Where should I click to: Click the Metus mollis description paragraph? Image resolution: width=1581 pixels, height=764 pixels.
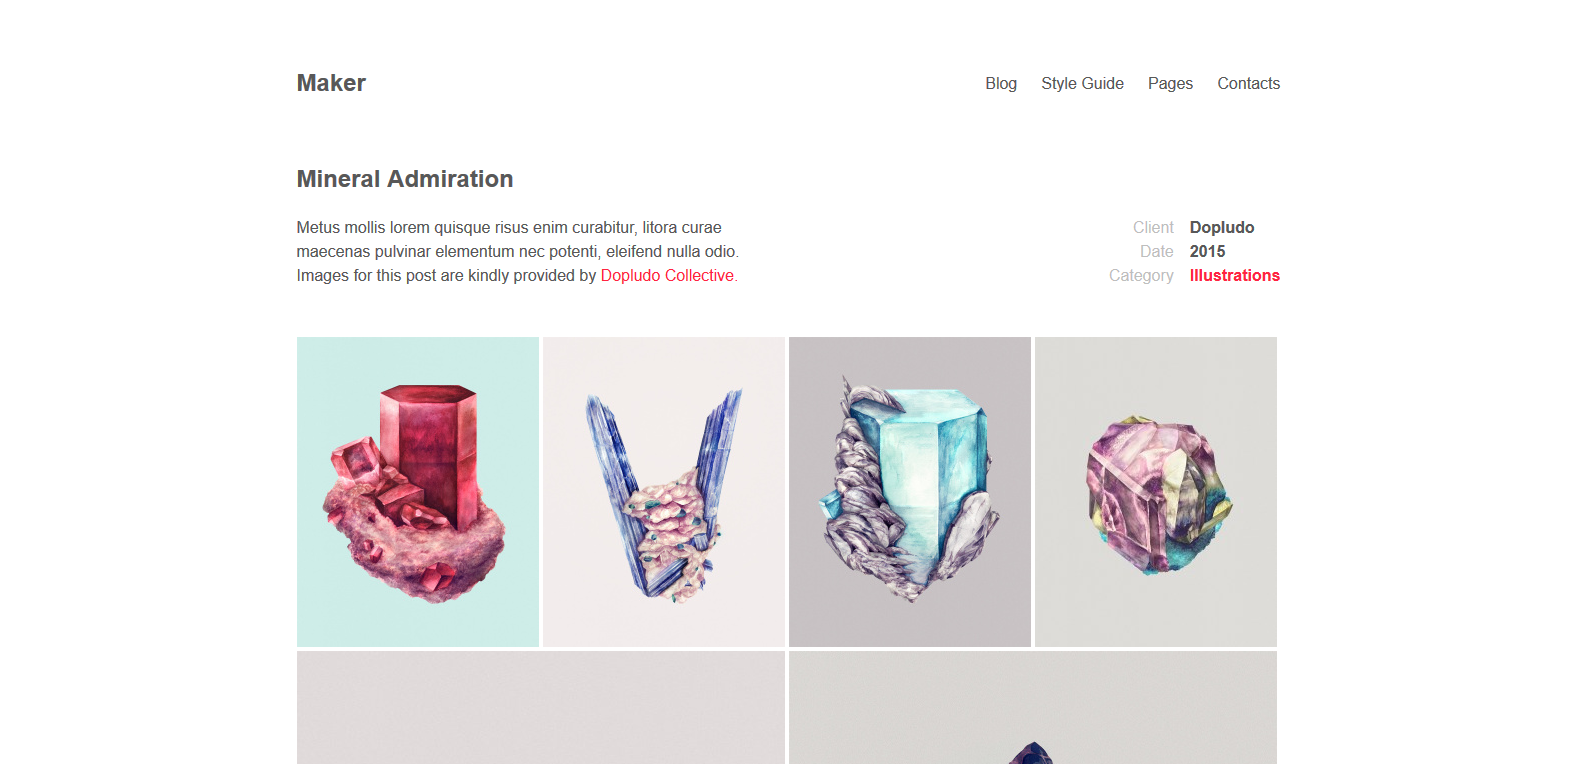click(518, 251)
